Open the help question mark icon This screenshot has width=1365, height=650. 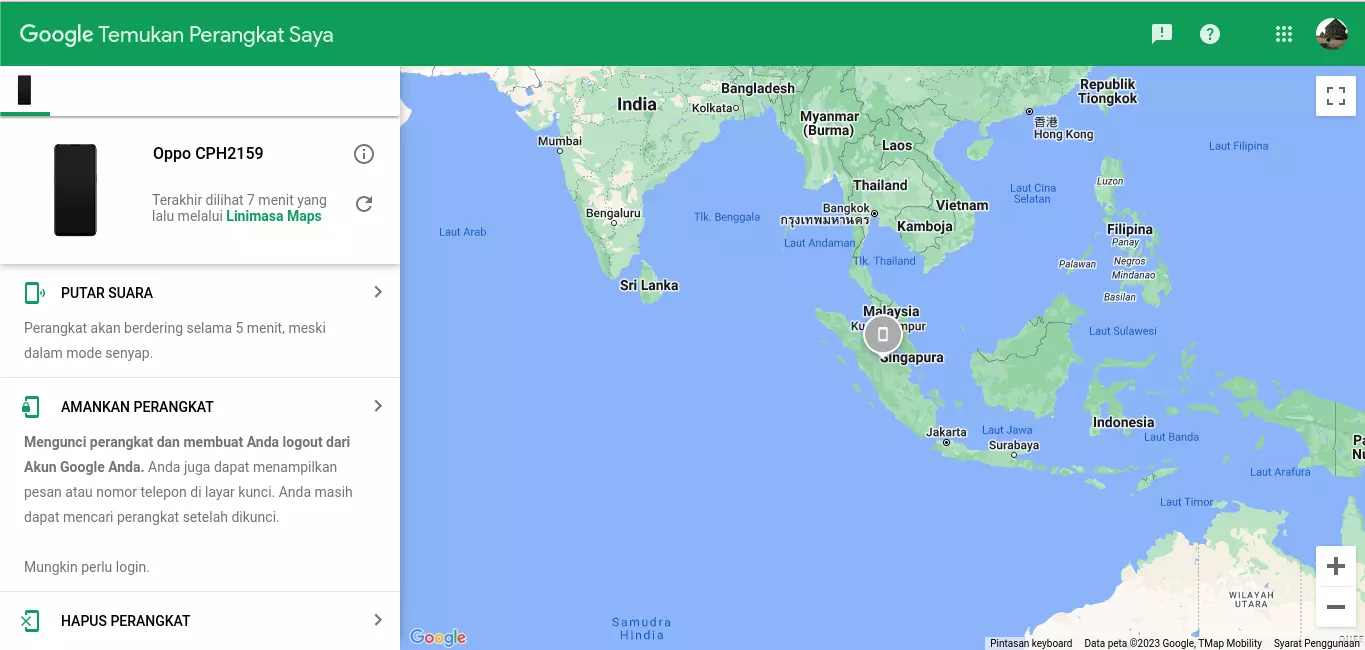click(1210, 34)
